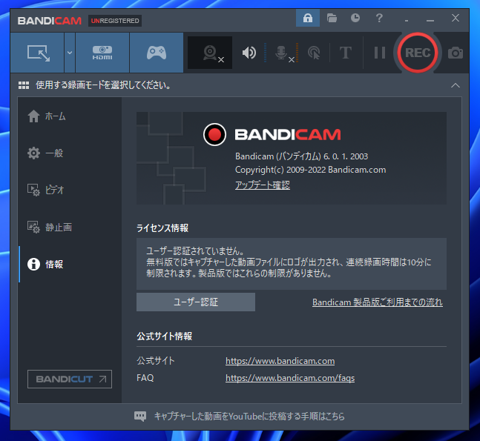This screenshot has height=441, width=480.
Task: Collapse the recording mode panel chevron
Action: [455, 86]
